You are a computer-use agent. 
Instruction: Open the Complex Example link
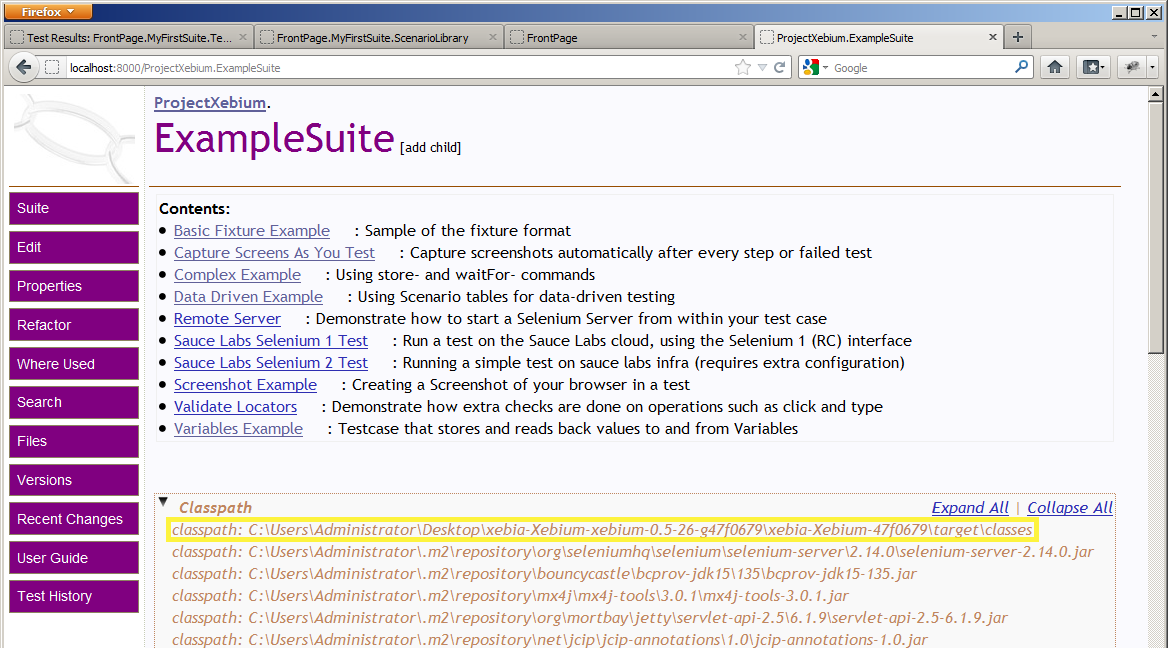click(238, 275)
